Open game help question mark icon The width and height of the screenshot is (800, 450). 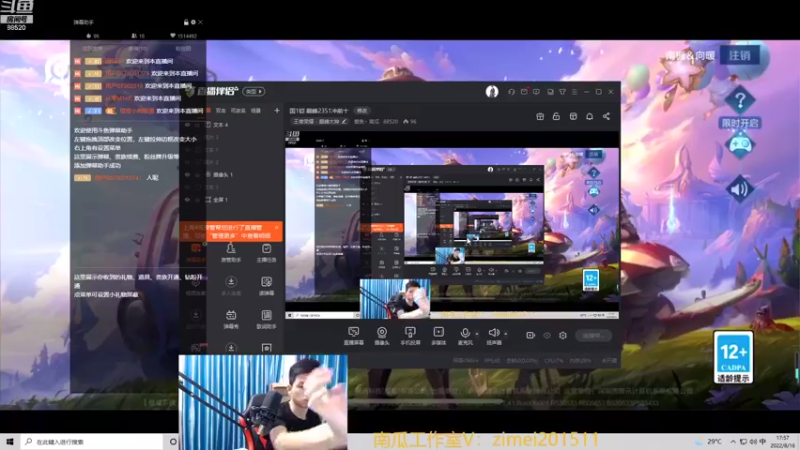(x=740, y=101)
